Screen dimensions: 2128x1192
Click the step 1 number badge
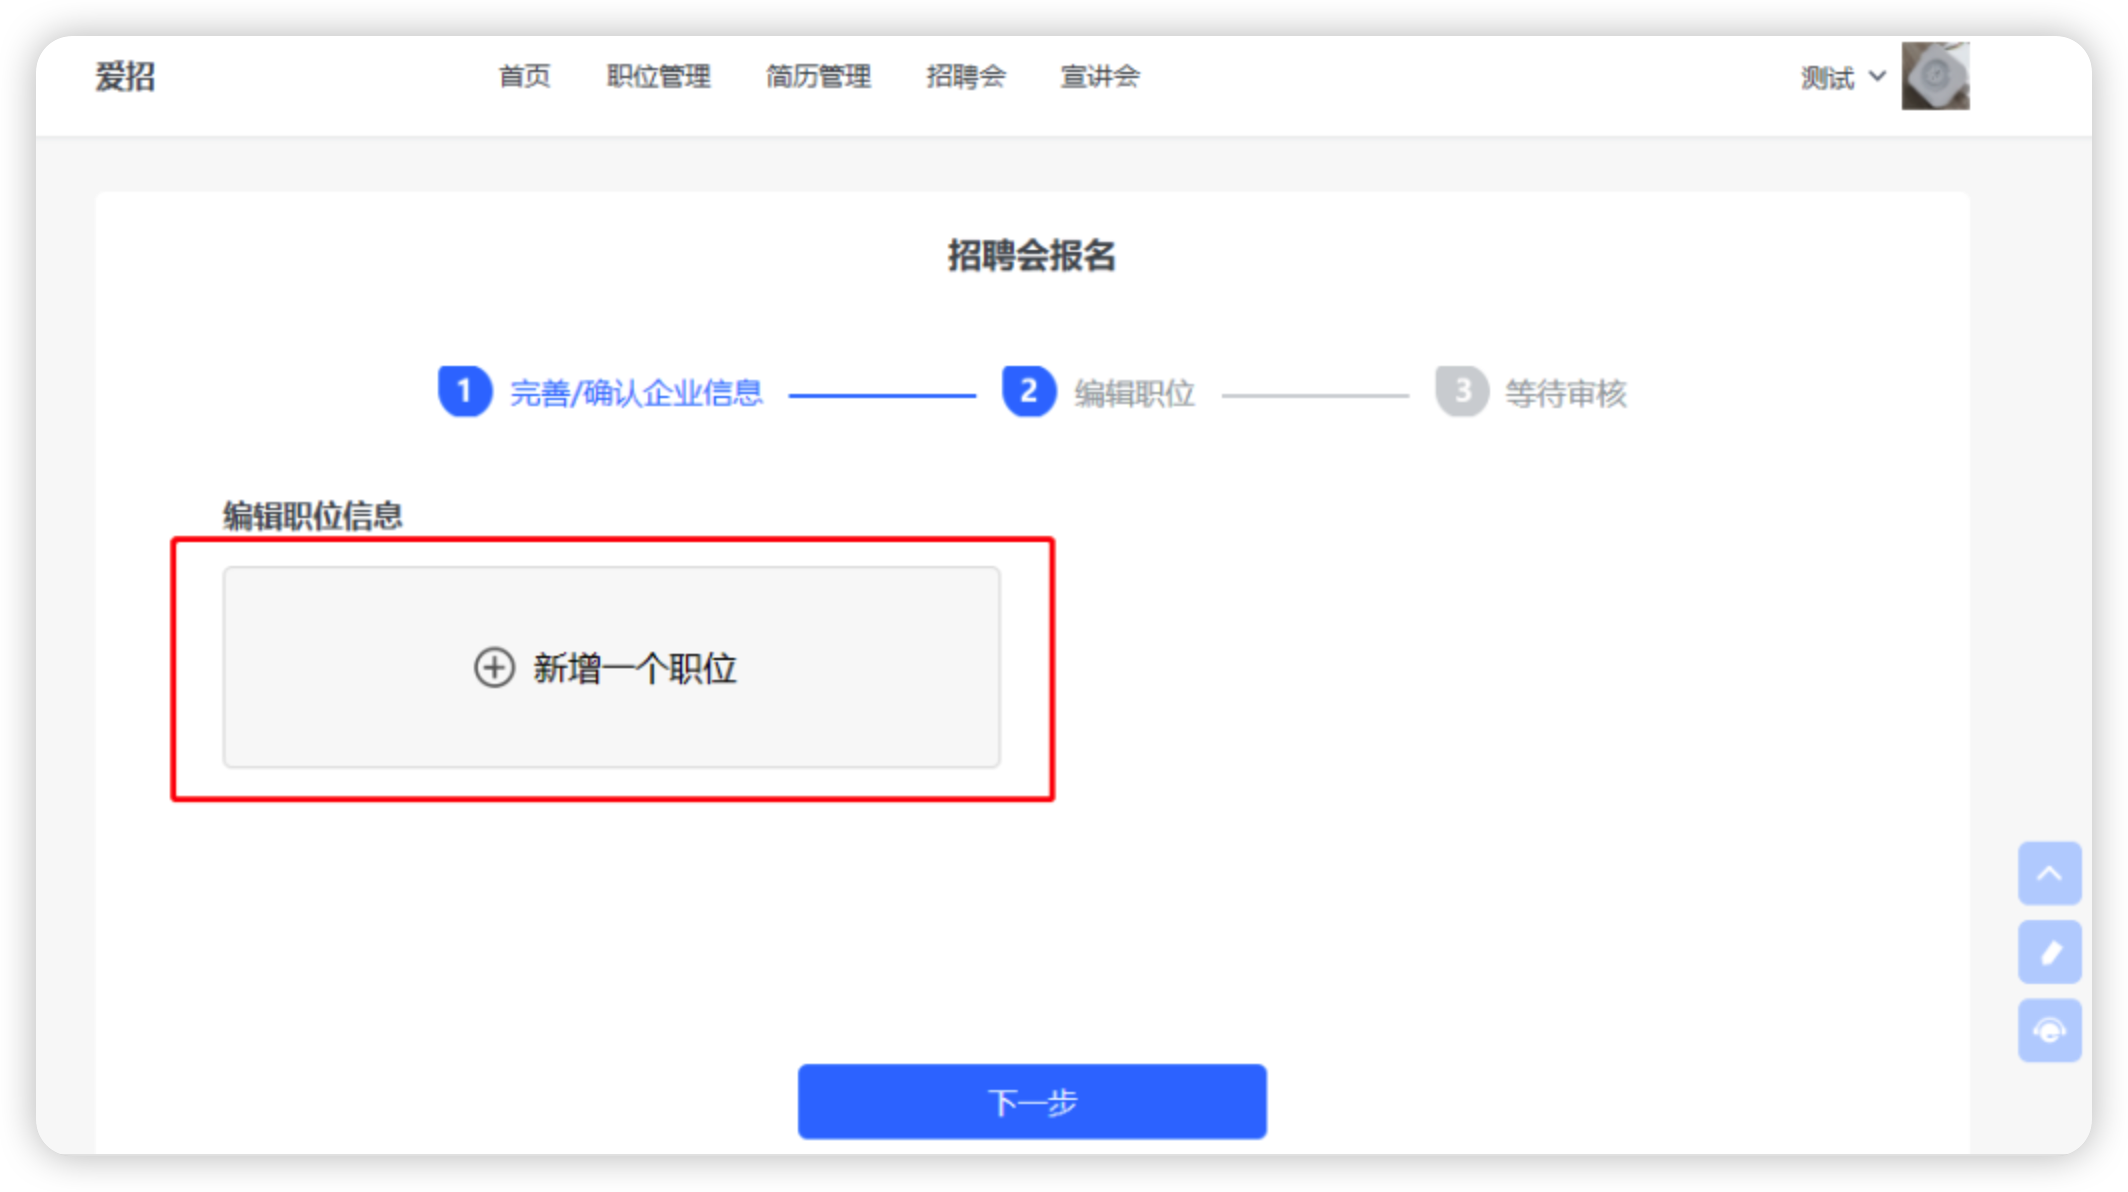465,391
